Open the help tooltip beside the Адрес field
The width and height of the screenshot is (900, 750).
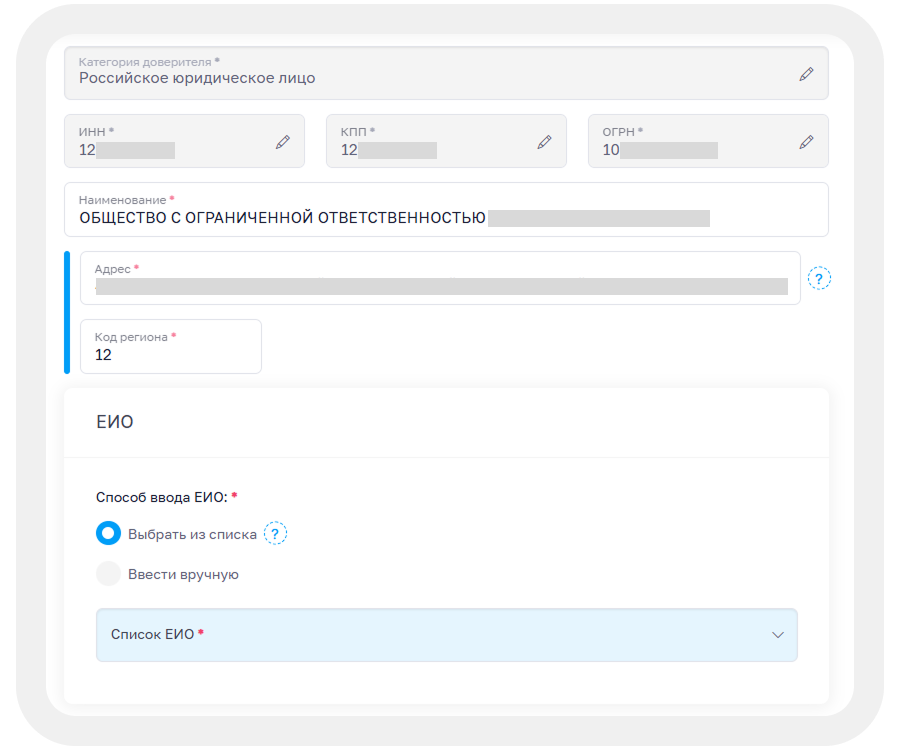(819, 279)
